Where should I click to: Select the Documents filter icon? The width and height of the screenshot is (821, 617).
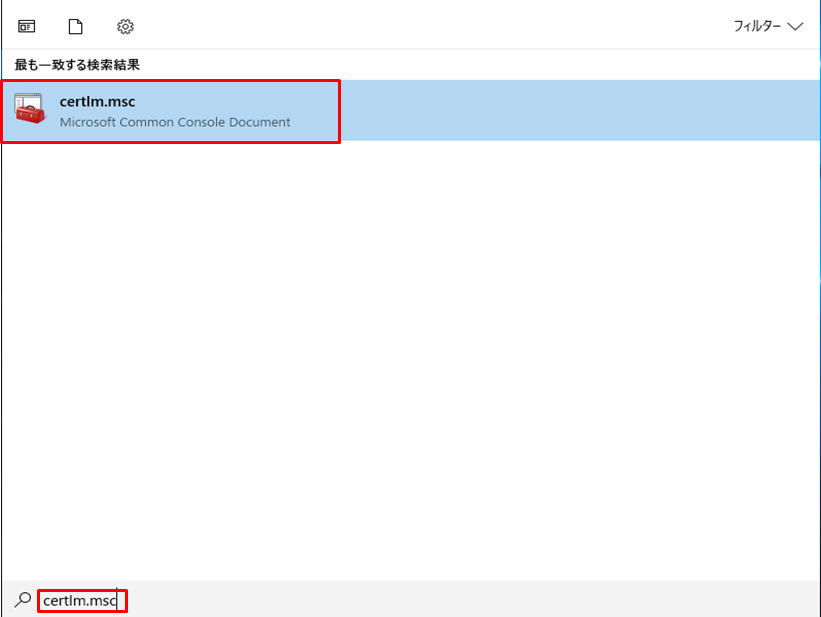point(75,26)
